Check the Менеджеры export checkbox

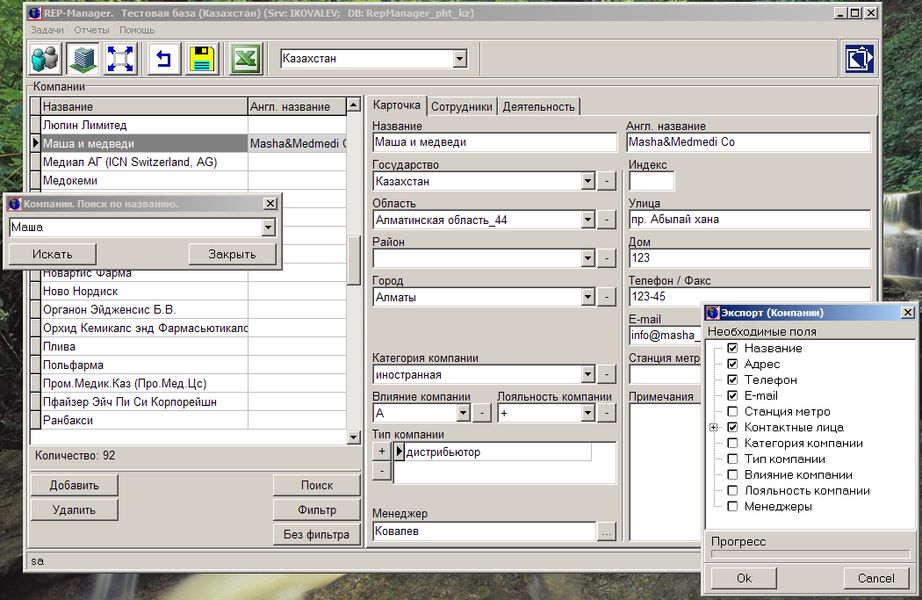733,506
